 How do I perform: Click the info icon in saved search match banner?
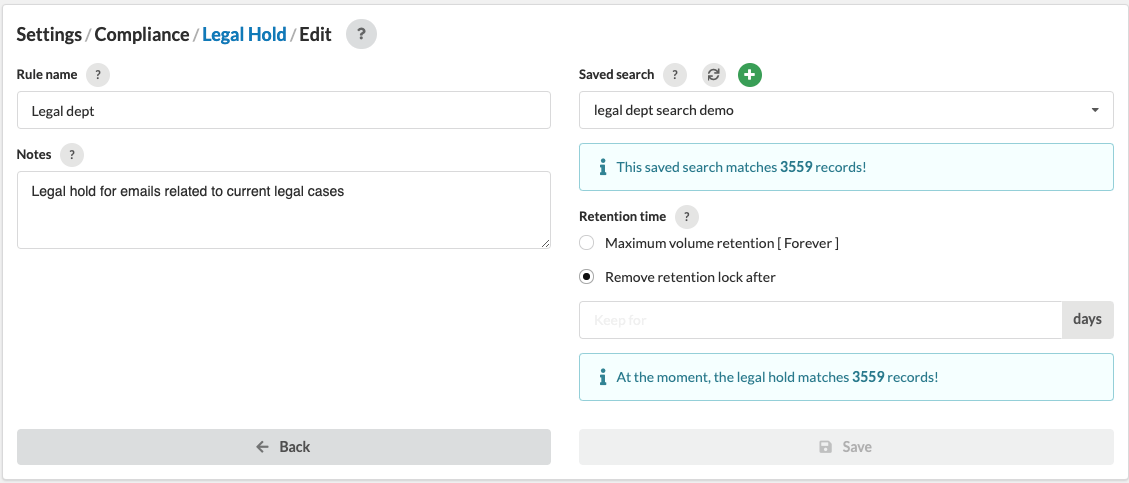tap(602, 167)
